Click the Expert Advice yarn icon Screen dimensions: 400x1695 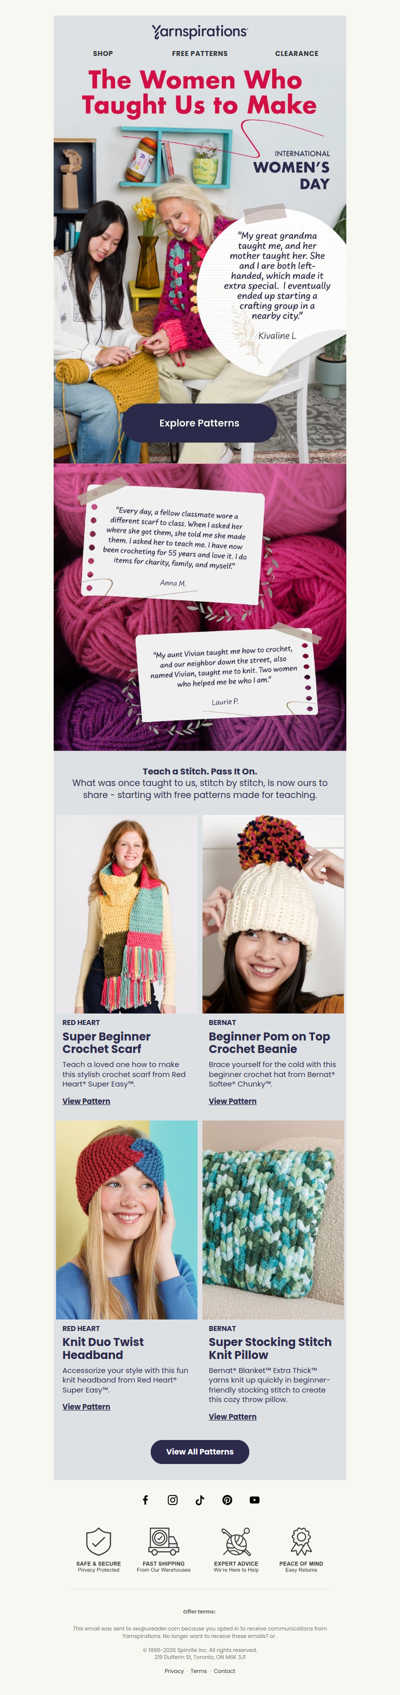point(236,1541)
